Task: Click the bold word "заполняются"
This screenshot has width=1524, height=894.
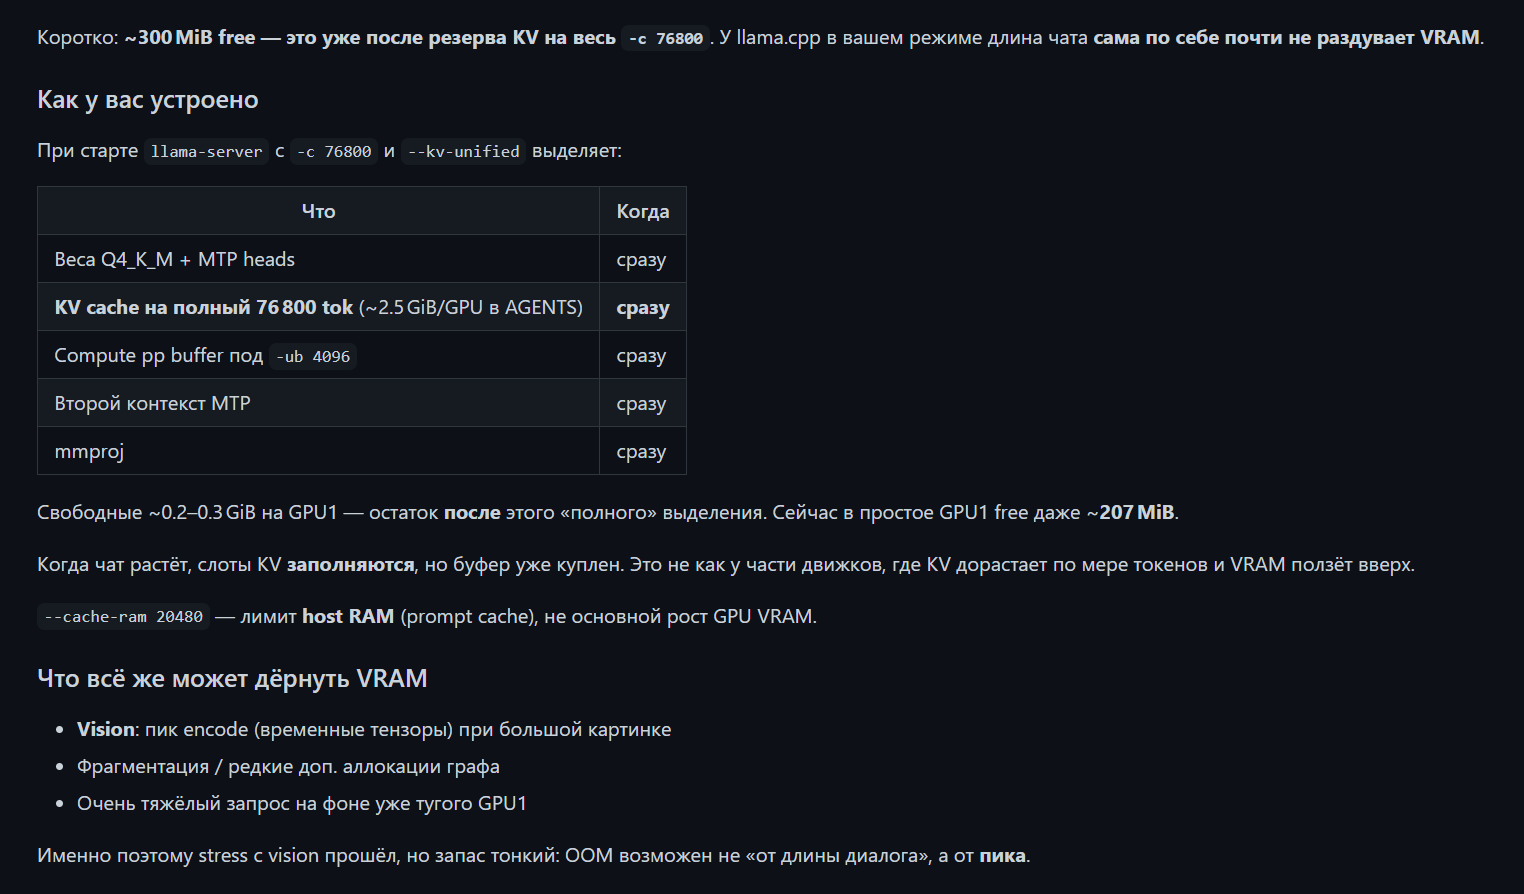Action: pos(350,565)
